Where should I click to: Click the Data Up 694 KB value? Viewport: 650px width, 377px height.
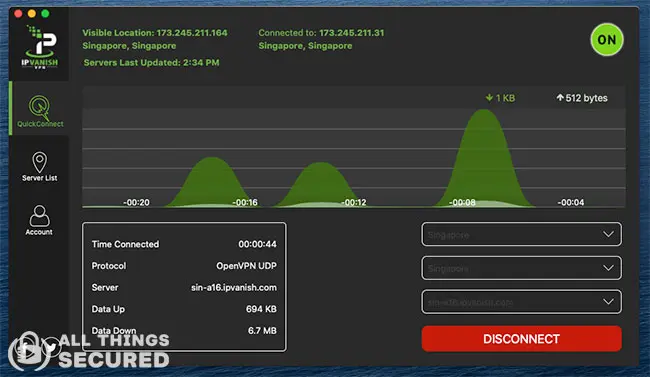(261, 309)
